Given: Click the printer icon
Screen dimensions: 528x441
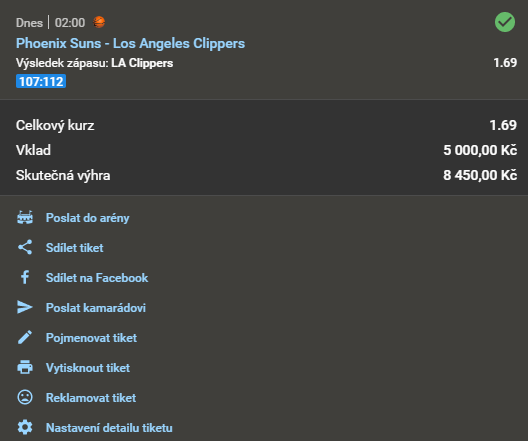Looking at the screenshot, I should (x=25, y=367).
